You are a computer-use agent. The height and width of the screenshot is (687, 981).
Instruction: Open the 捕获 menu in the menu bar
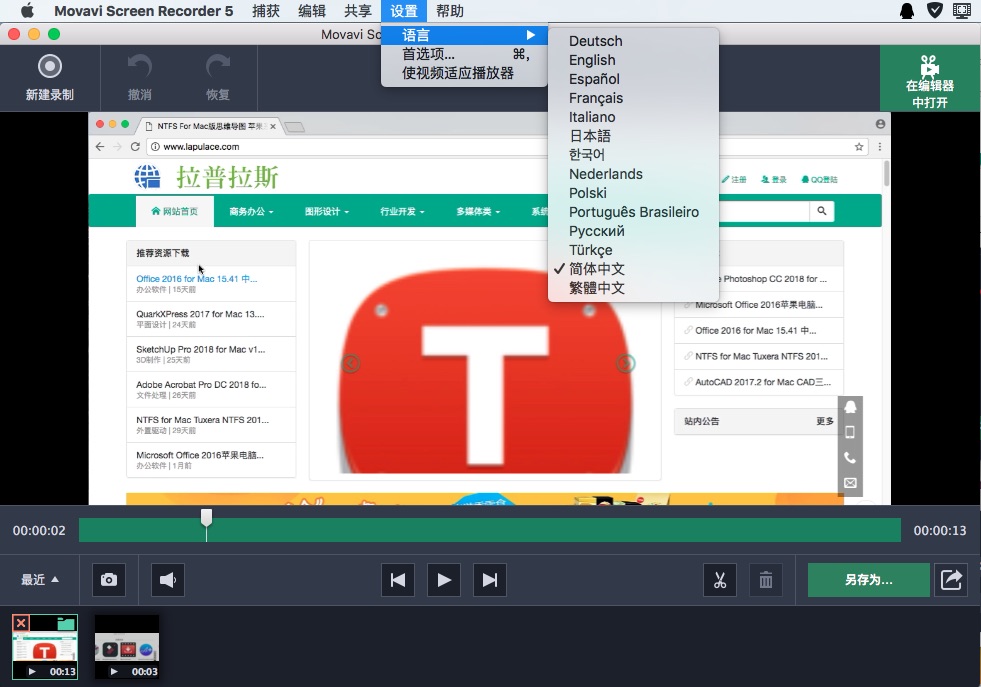[266, 11]
